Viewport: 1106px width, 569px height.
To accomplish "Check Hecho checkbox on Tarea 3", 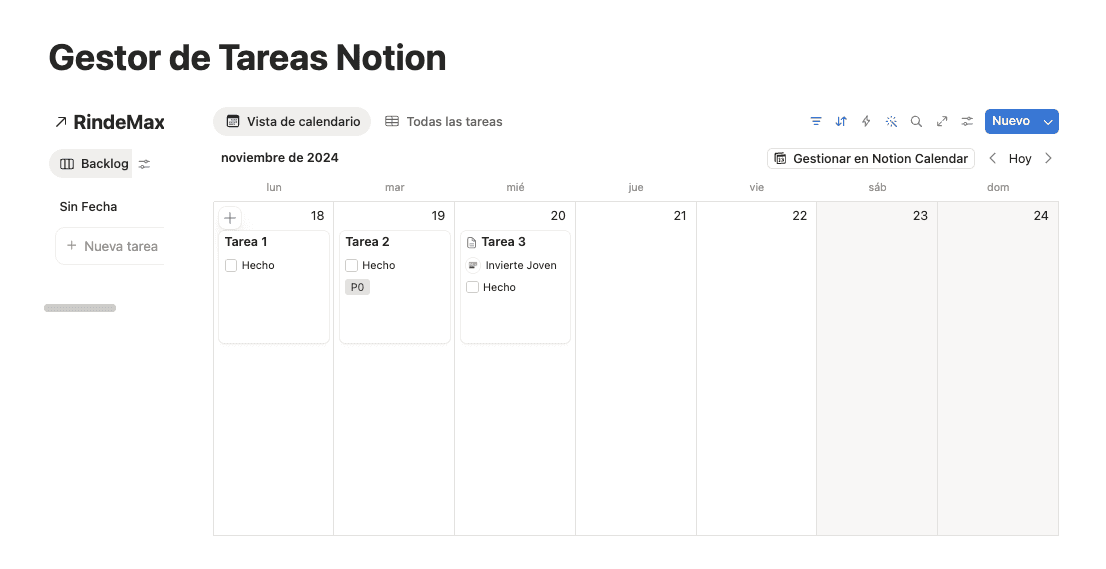I will pos(473,287).
